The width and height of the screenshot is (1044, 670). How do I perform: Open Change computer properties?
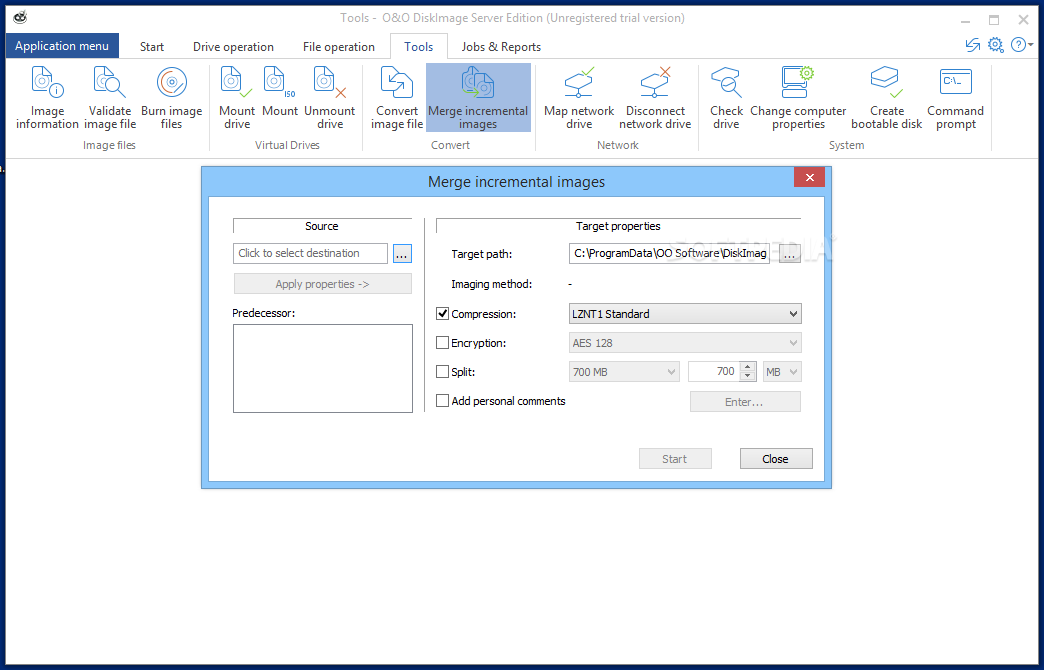click(x=798, y=98)
